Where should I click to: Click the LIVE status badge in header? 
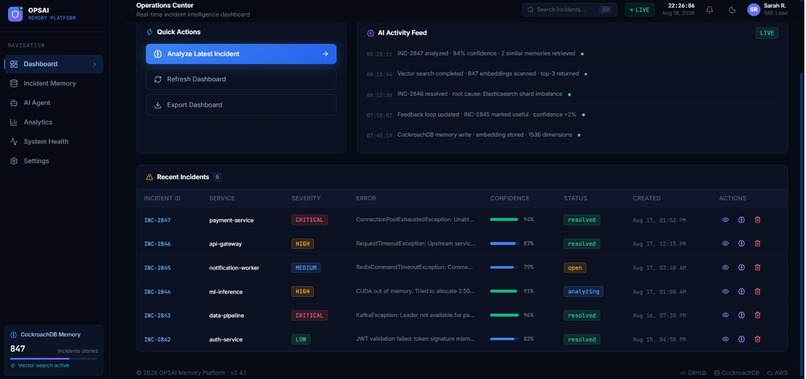[639, 10]
